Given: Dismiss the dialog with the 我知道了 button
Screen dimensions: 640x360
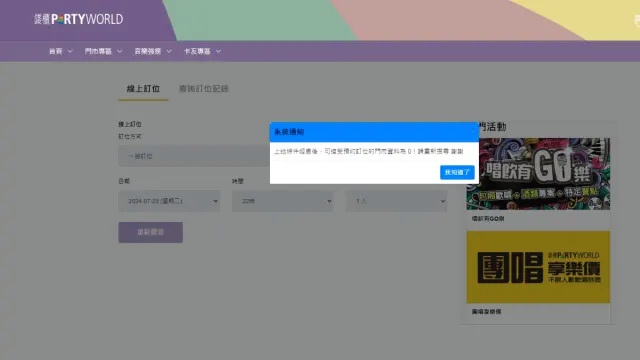Looking at the screenshot, I should click(457, 172).
